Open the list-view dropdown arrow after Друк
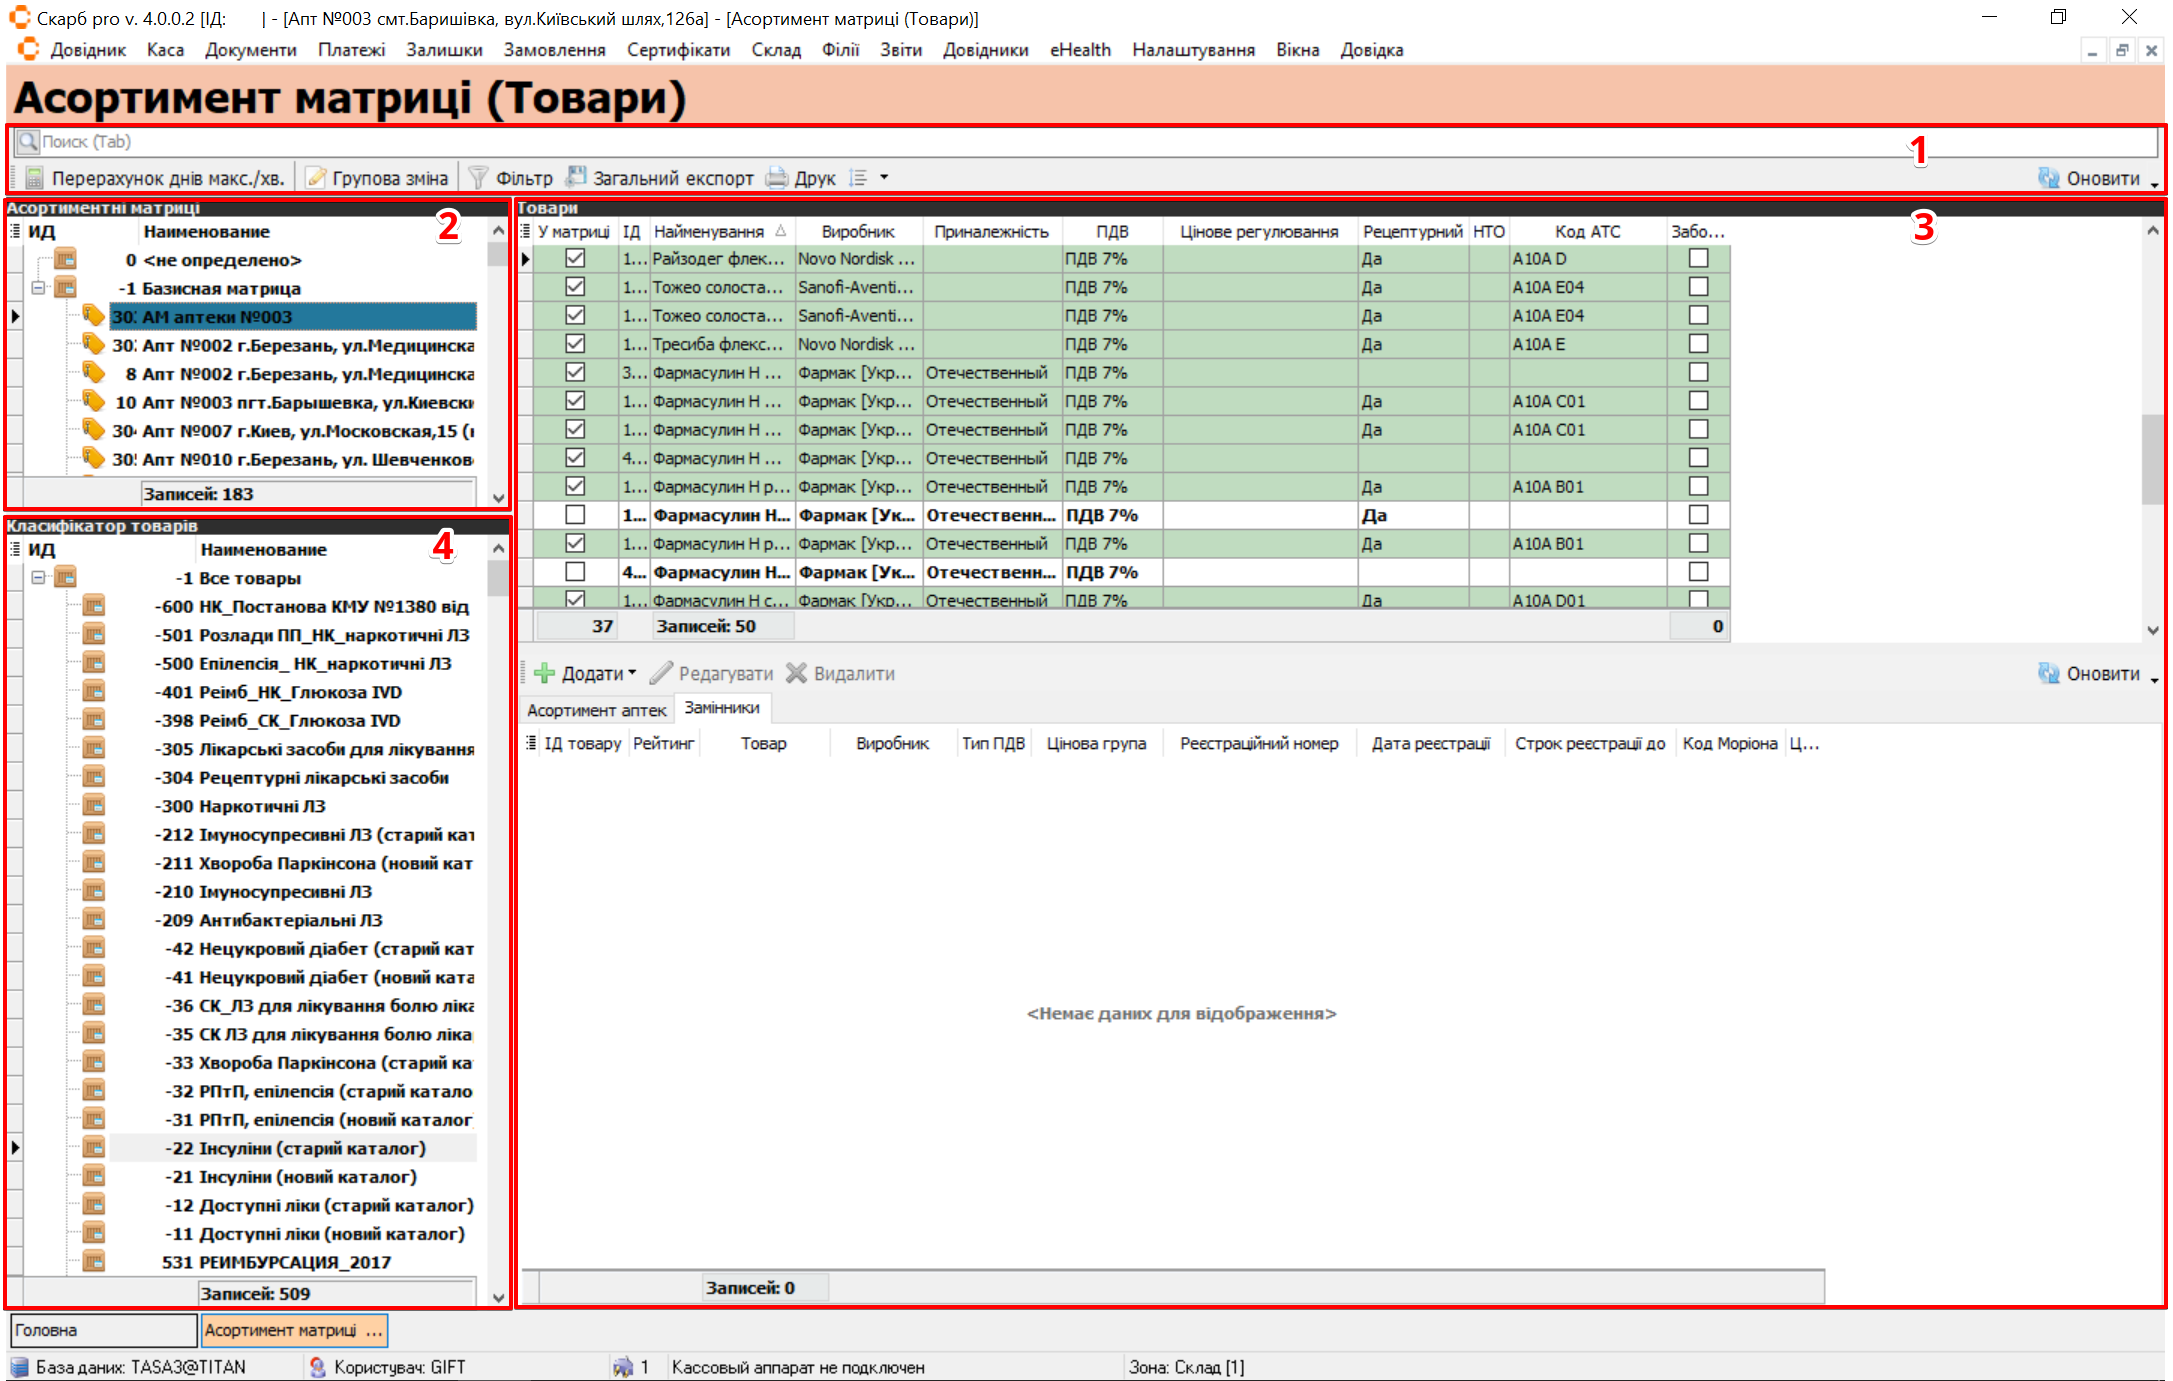 click(884, 178)
